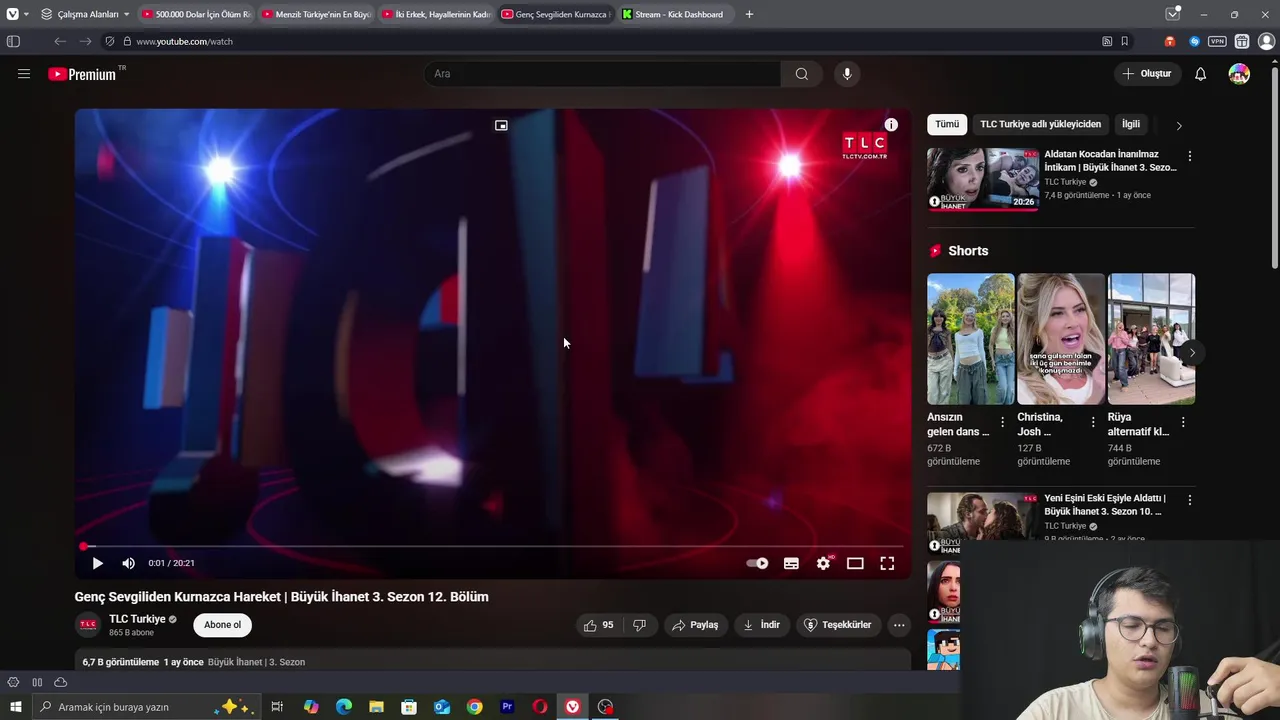Open the Vivaldi menu icon
The width and height of the screenshot is (1280, 720).
pyautogui.click(x=12, y=14)
